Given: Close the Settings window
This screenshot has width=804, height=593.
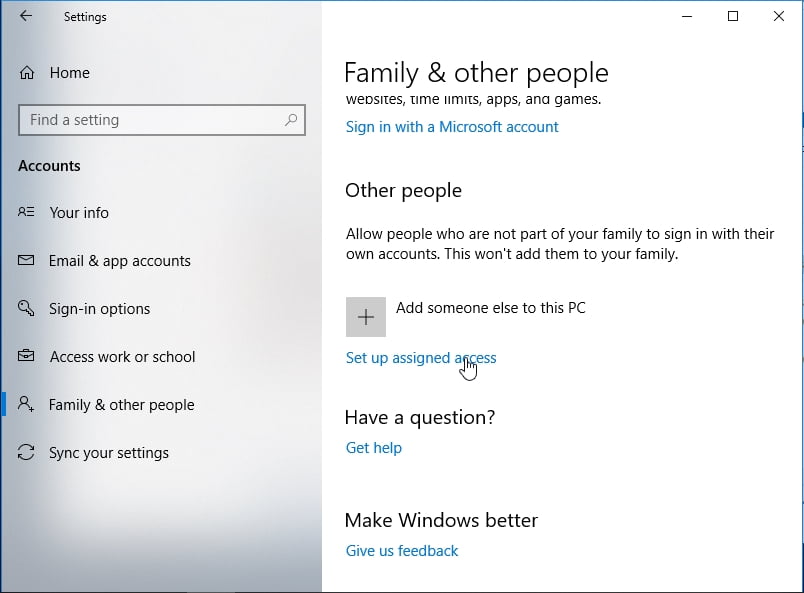Looking at the screenshot, I should point(779,17).
